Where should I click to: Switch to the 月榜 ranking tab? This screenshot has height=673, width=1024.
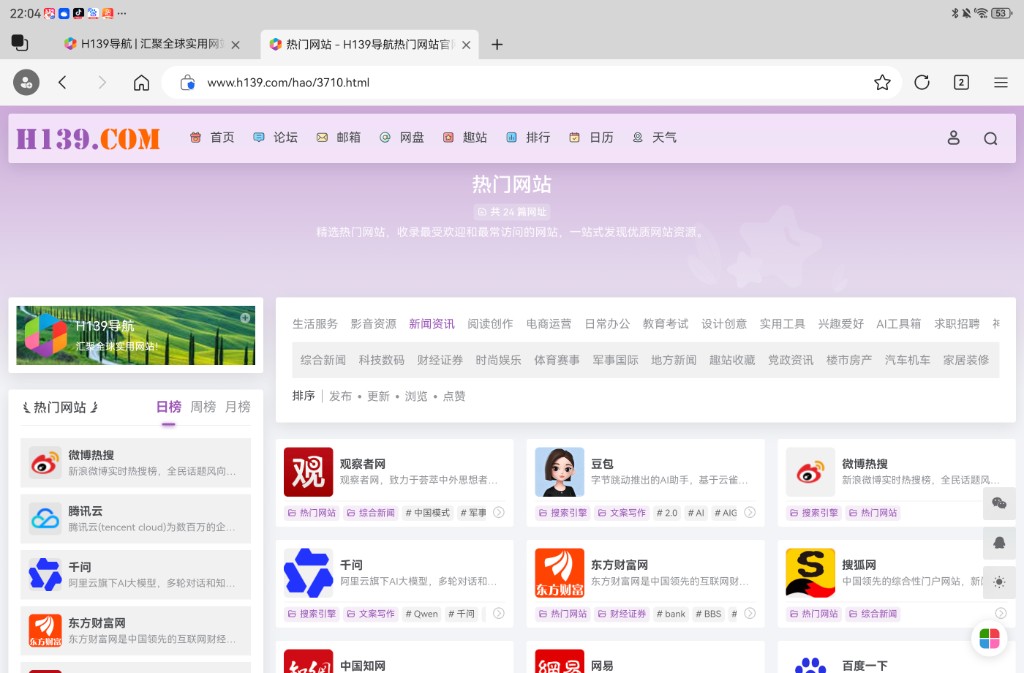point(238,407)
